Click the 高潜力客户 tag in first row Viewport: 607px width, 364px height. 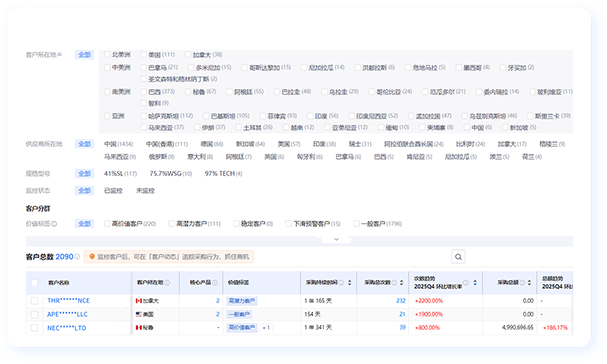[242, 301]
